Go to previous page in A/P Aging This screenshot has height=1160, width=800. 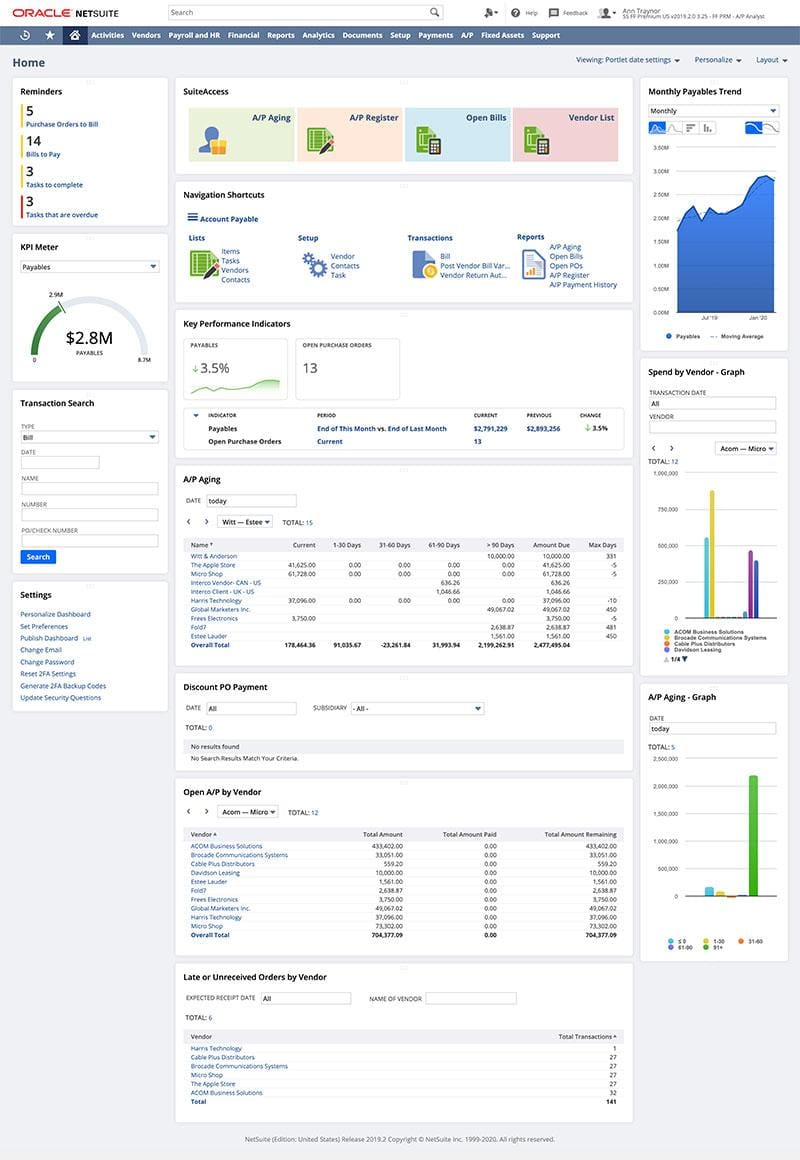[189, 522]
